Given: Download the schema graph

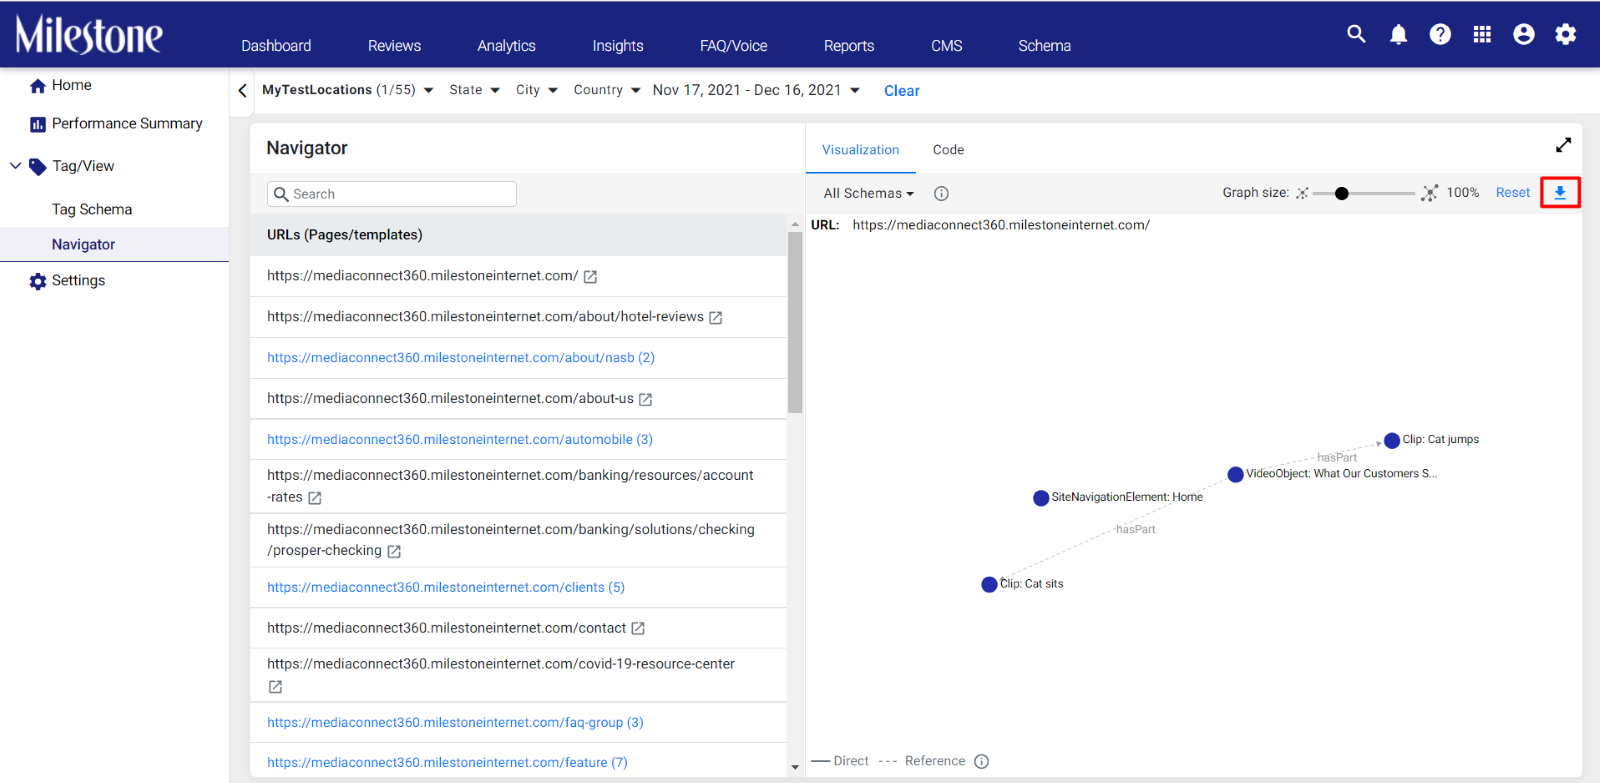Looking at the screenshot, I should (x=1560, y=193).
